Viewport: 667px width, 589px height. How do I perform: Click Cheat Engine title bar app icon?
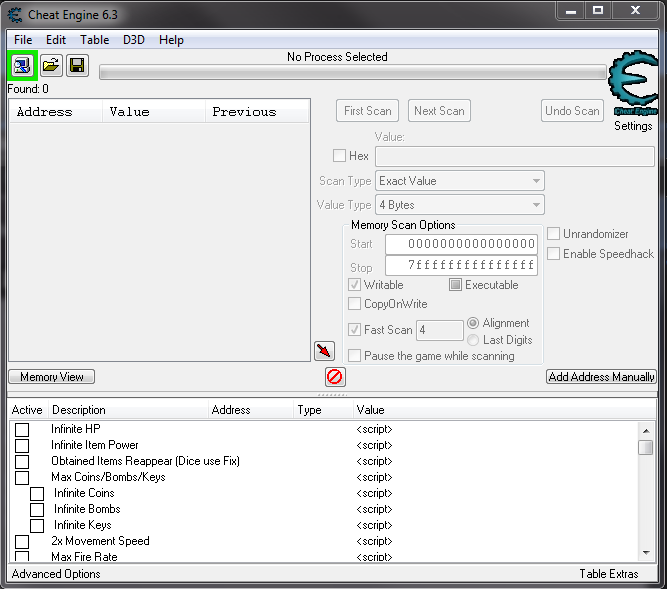click(15, 15)
